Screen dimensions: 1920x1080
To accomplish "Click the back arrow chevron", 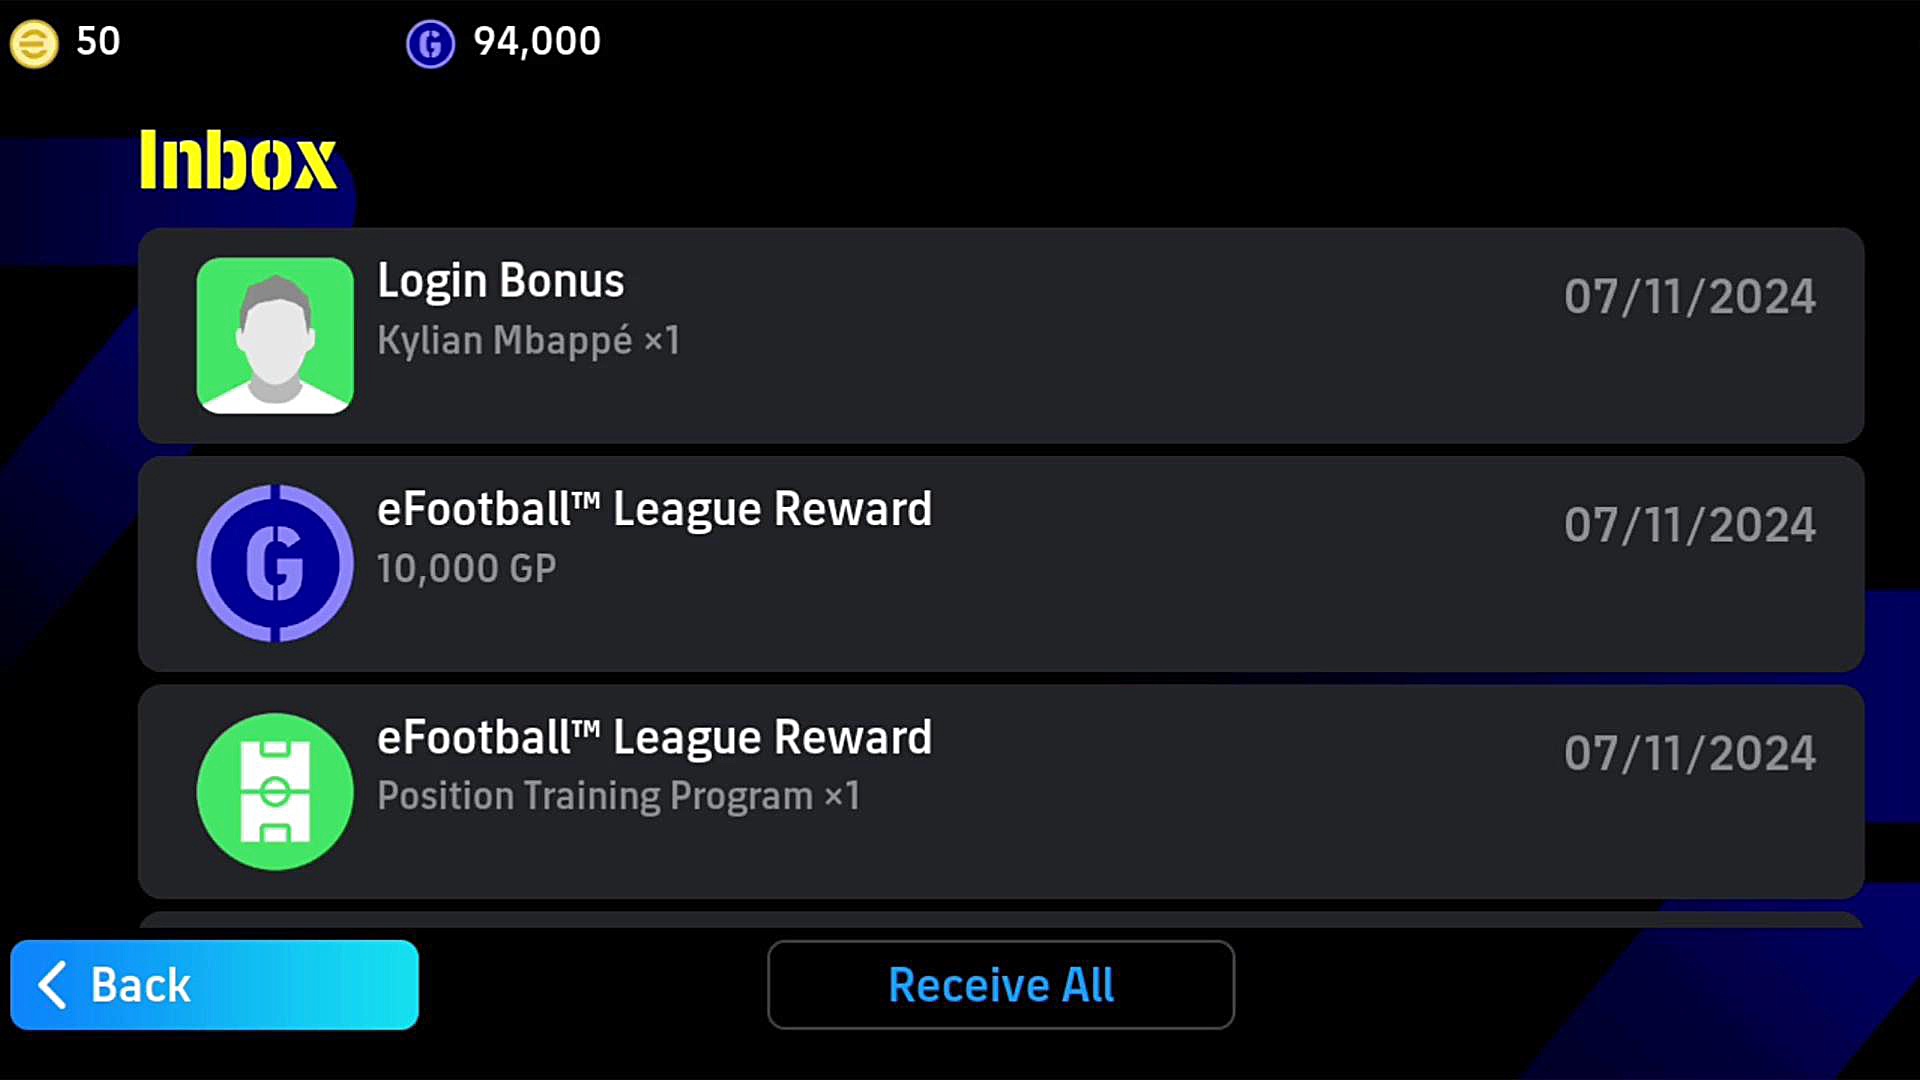I will coord(53,985).
